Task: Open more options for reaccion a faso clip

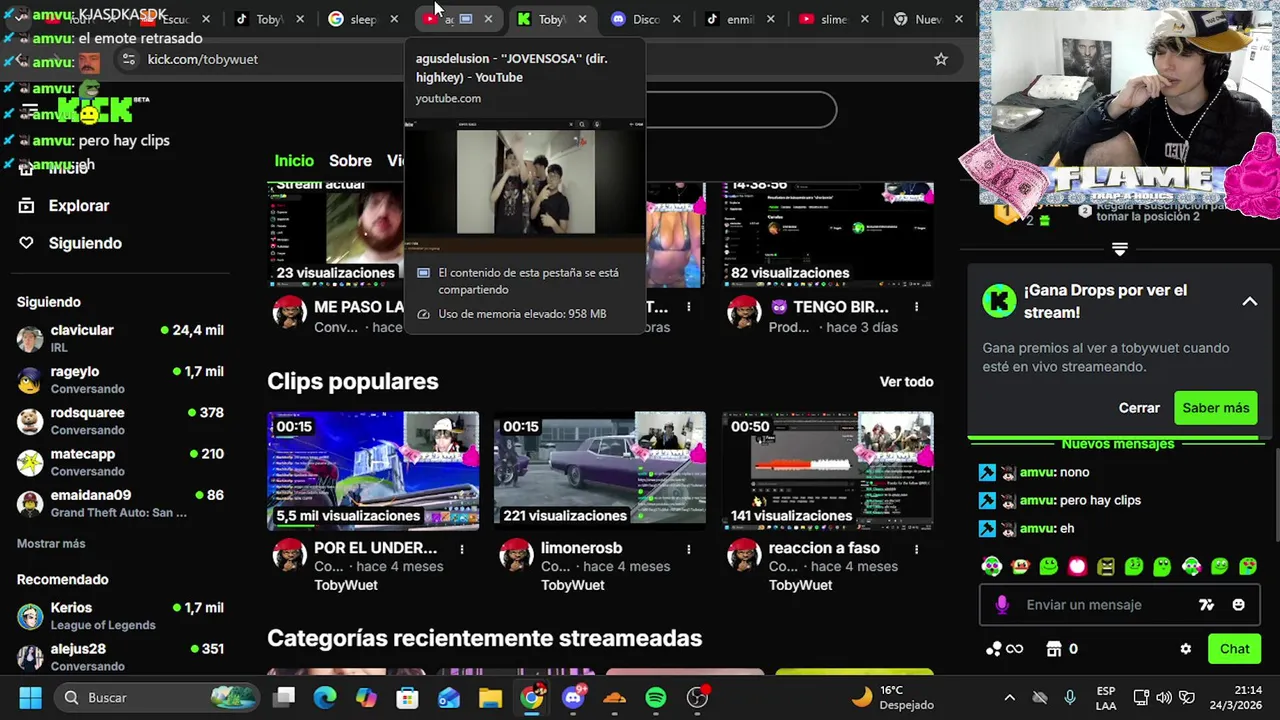Action: tap(916, 549)
